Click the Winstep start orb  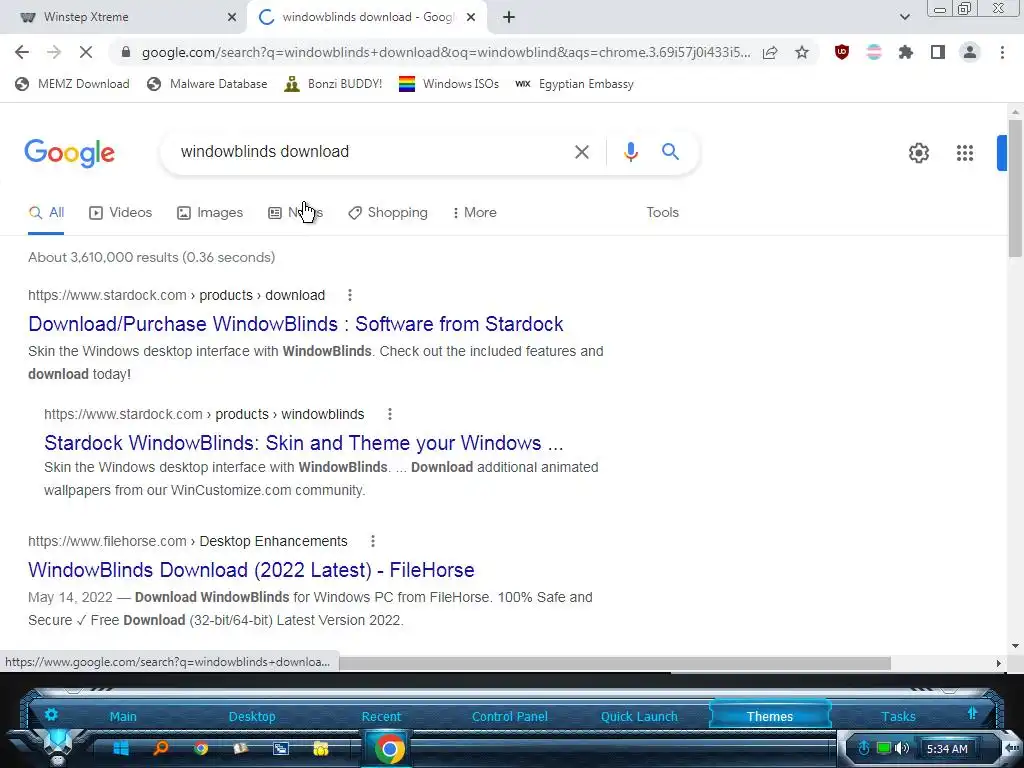pos(57,746)
